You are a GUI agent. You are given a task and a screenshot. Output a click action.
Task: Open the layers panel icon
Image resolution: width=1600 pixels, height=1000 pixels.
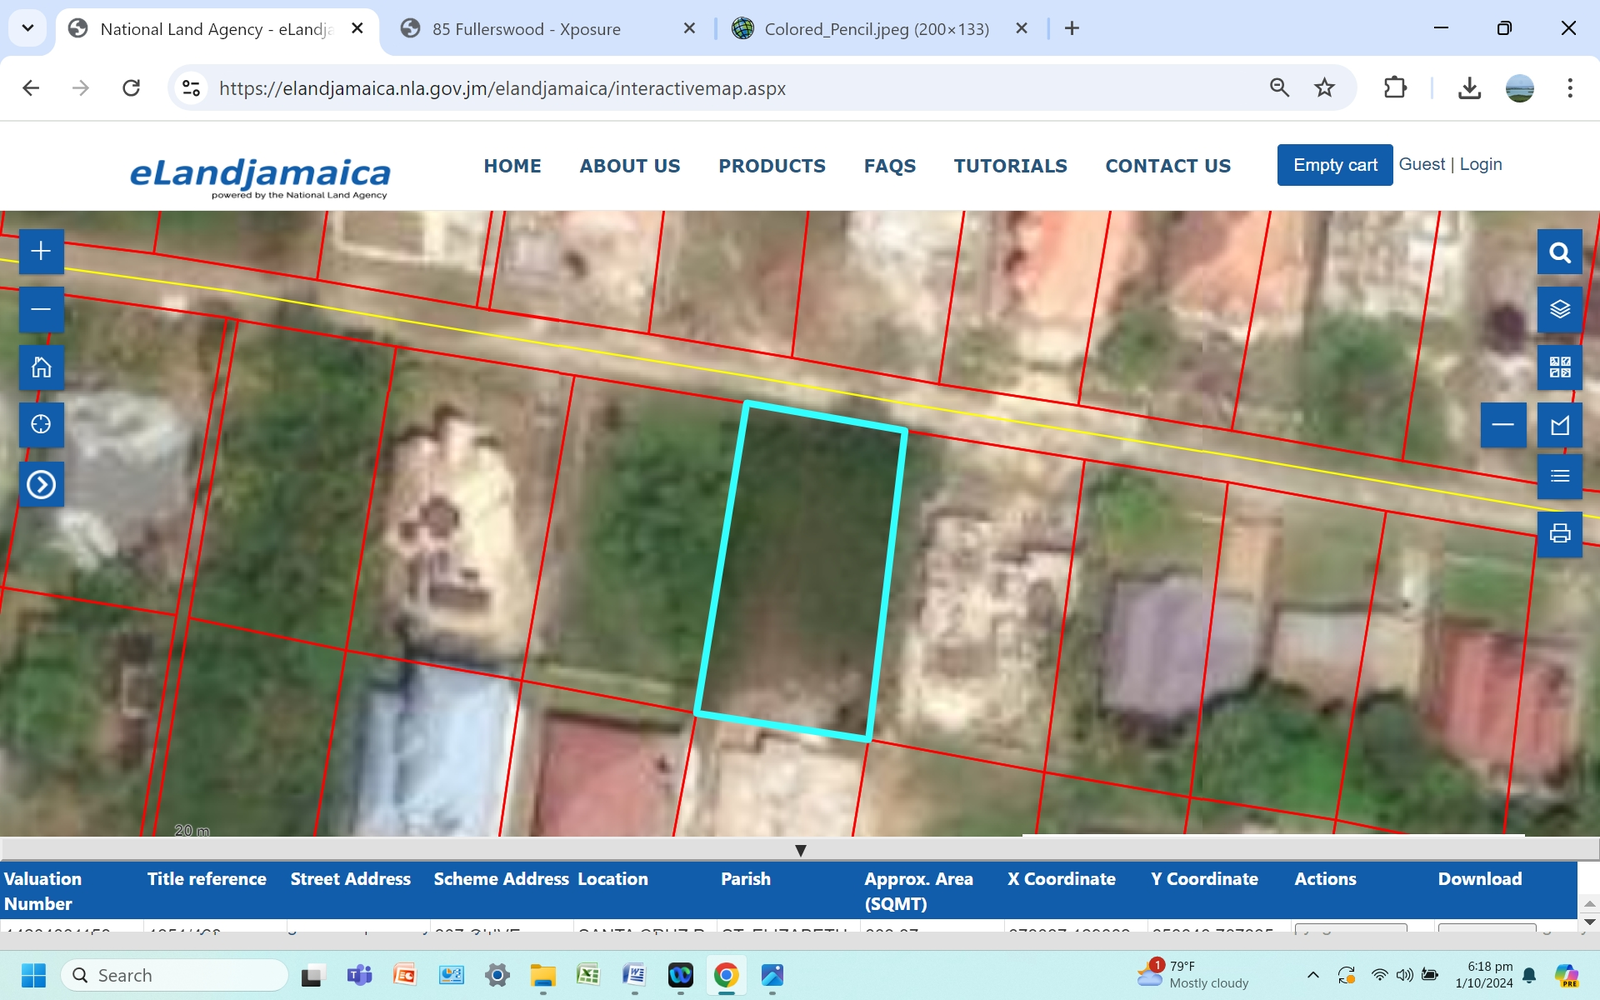[1559, 310]
